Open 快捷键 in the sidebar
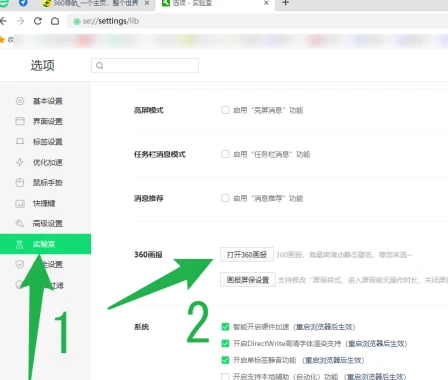The image size is (448, 380). [x=45, y=203]
